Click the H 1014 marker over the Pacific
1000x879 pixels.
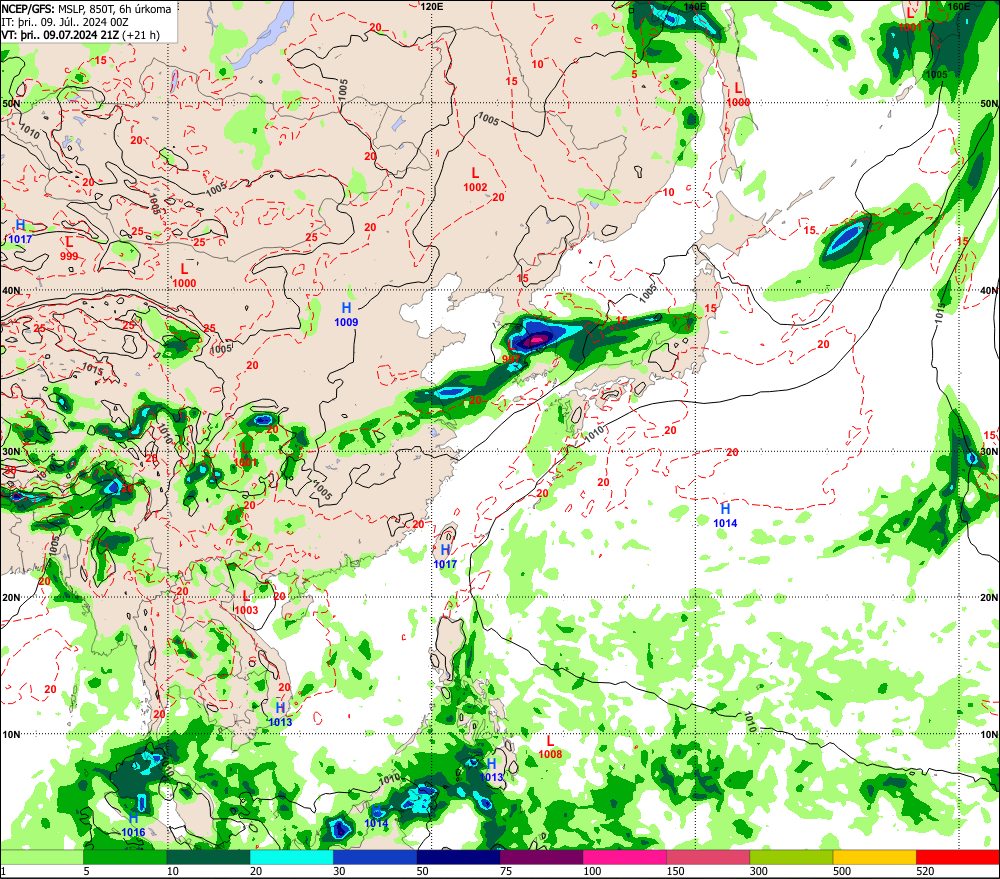pos(725,515)
